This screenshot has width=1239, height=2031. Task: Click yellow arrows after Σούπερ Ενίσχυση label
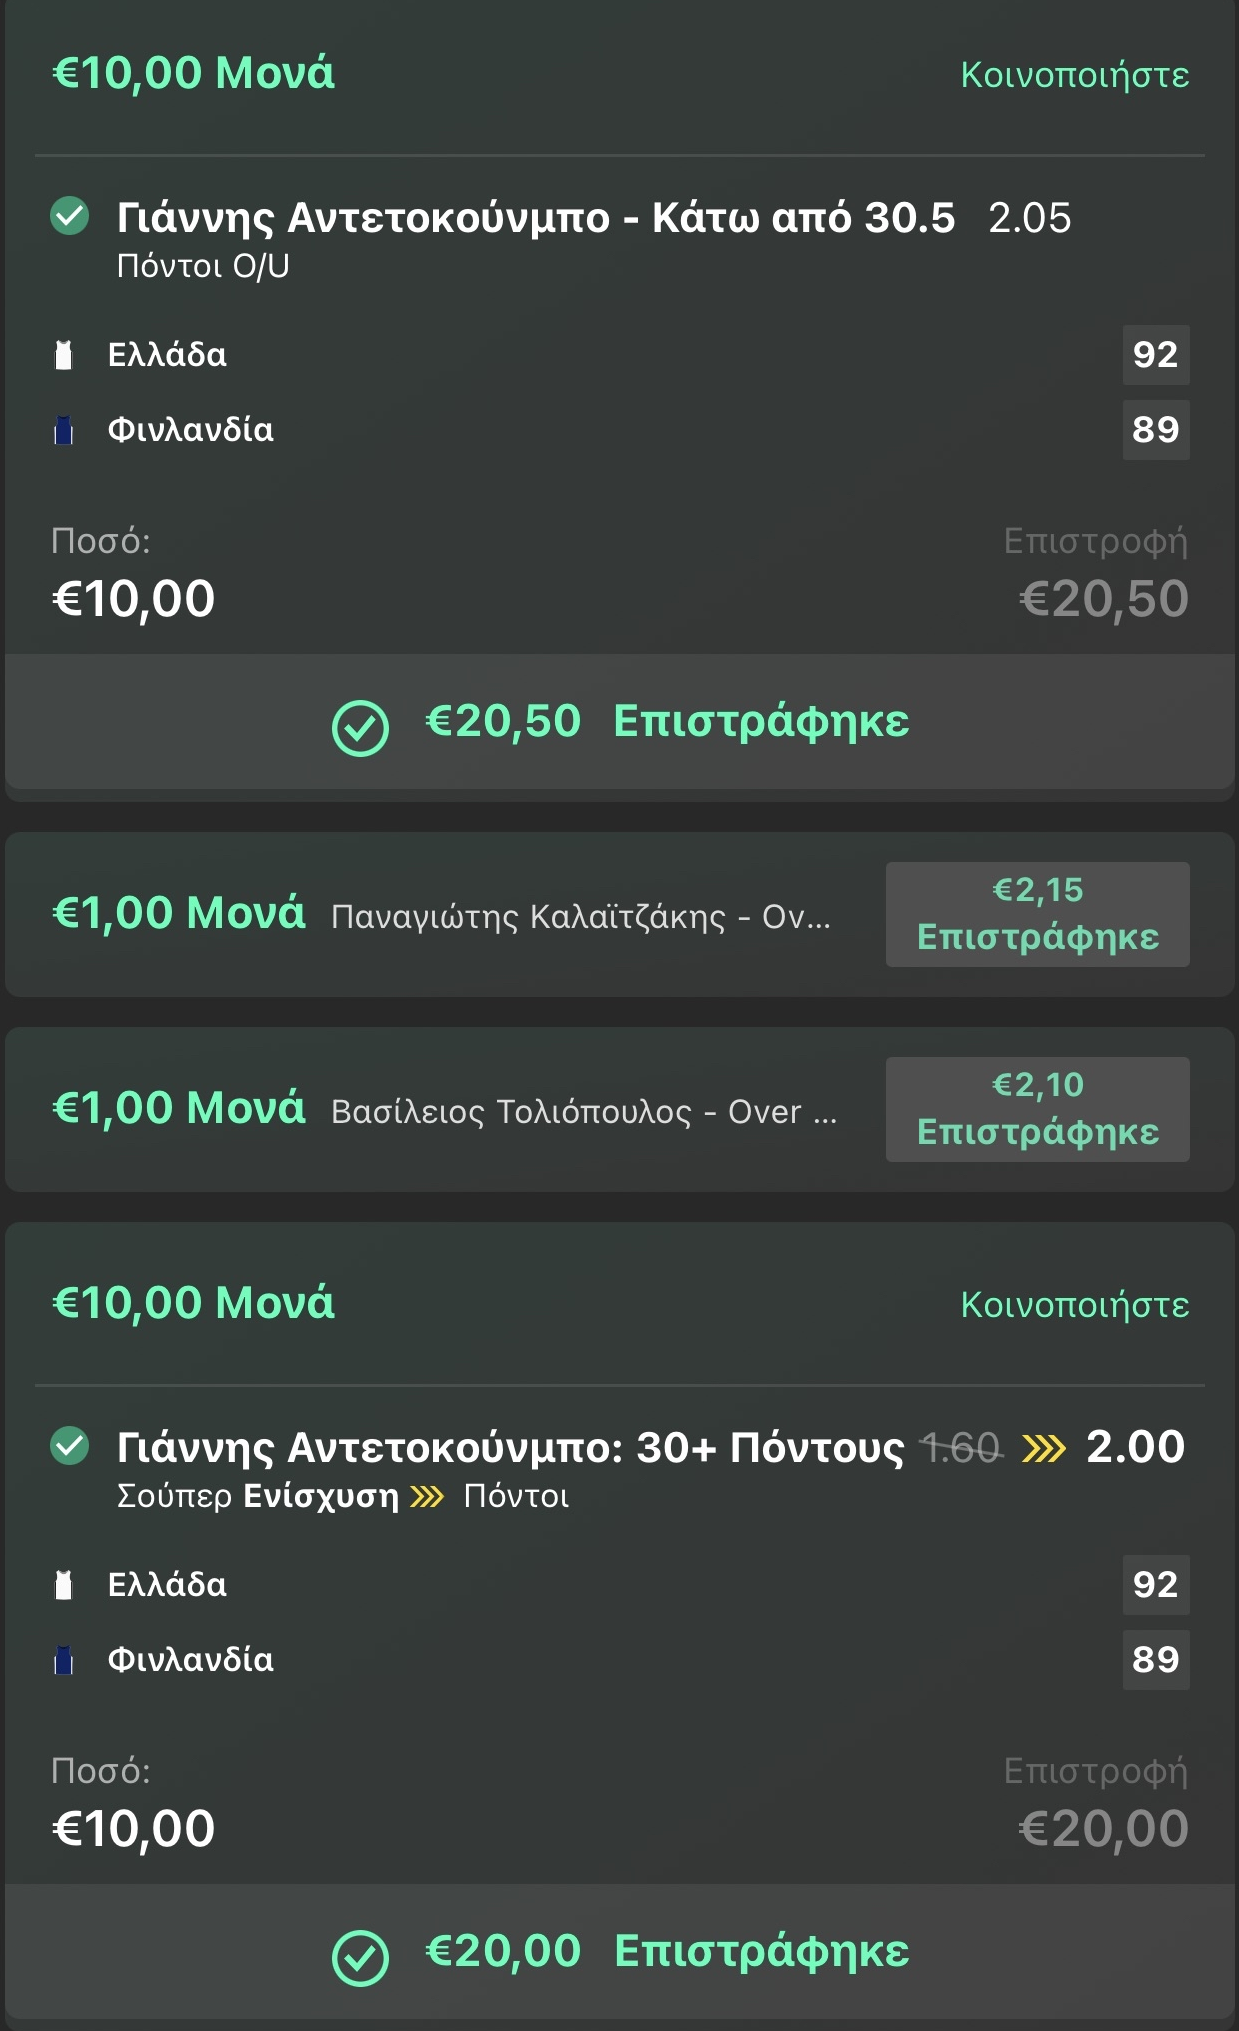click(427, 1497)
